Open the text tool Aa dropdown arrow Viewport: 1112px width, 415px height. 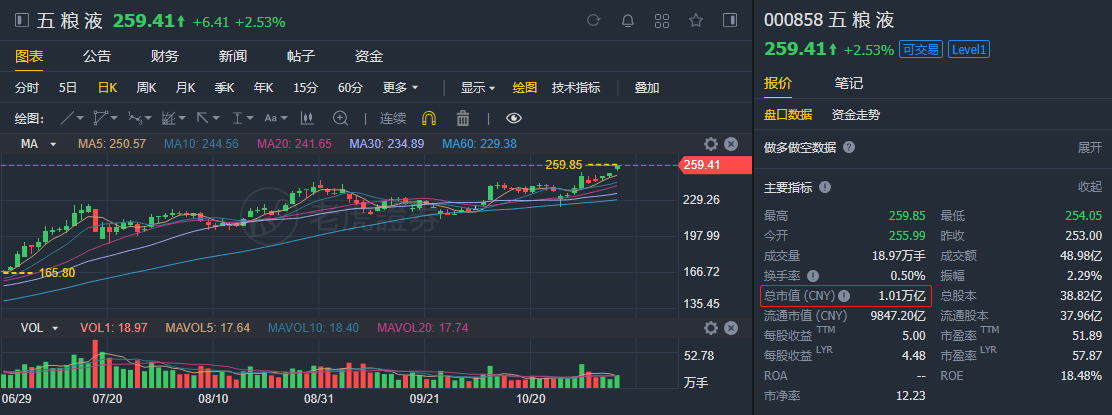[x=284, y=118]
